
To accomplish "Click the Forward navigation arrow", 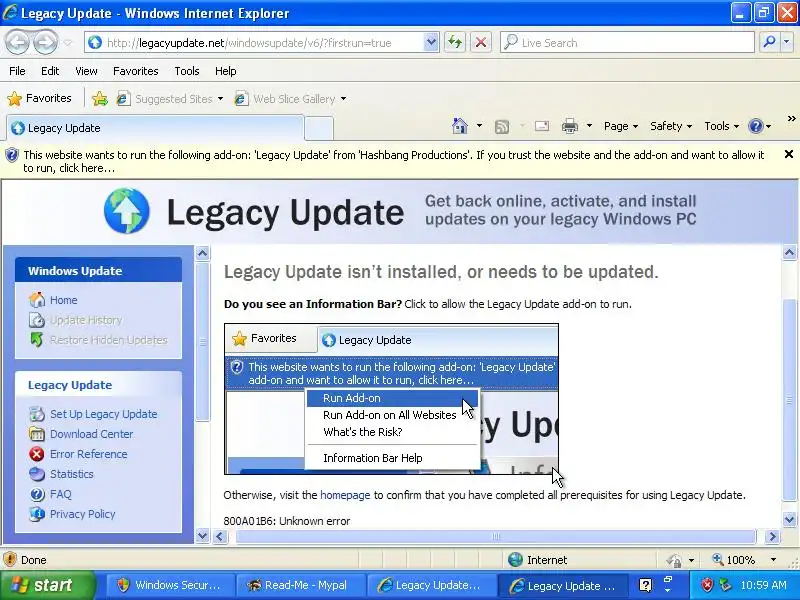I will [45, 42].
